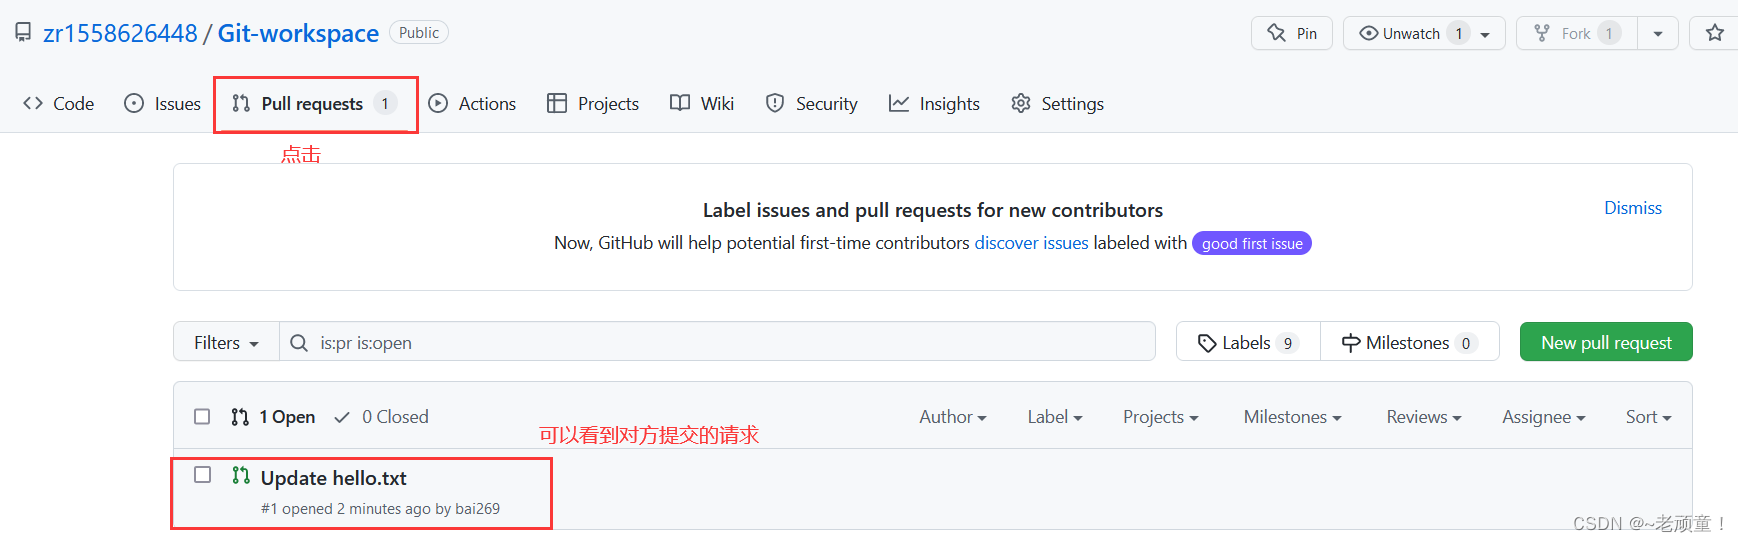Switch to the Actions tab
1738x542 pixels.
[472, 104]
